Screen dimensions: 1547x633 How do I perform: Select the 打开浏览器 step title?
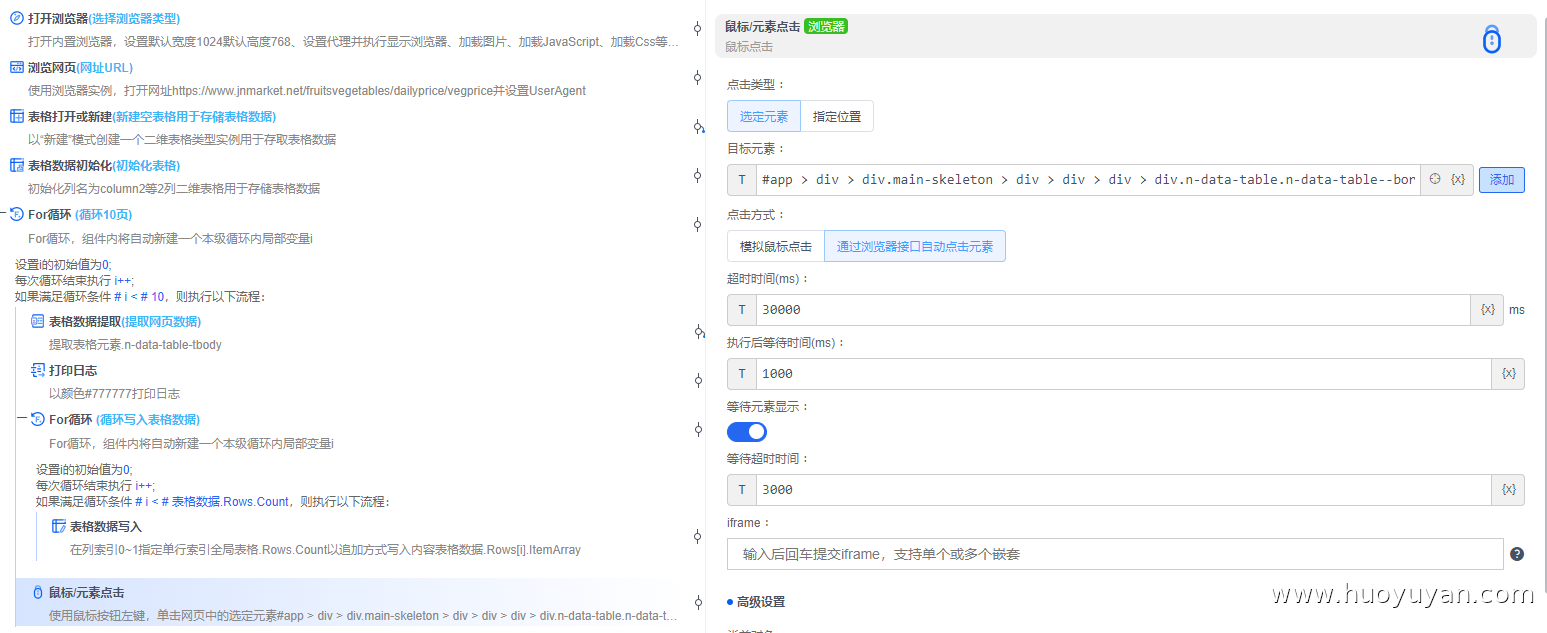(58, 18)
